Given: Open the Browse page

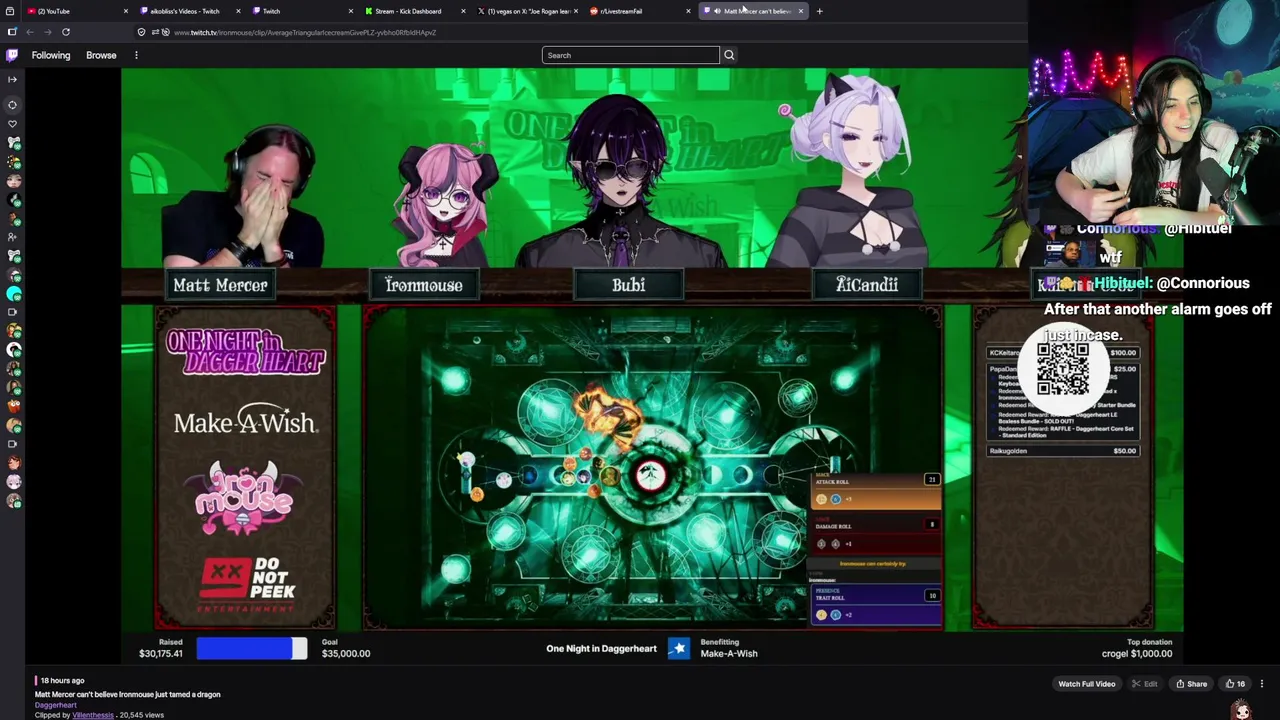Looking at the screenshot, I should pos(101,55).
